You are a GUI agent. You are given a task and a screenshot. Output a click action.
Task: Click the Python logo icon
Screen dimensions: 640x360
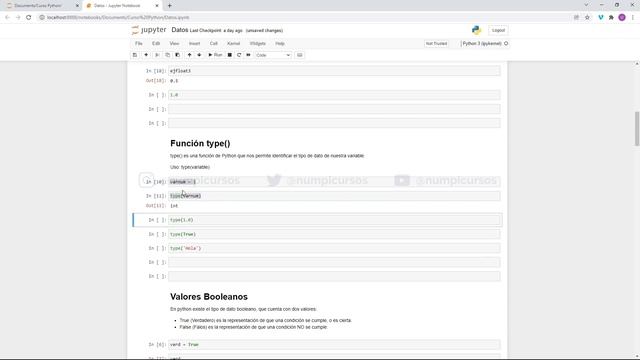pyautogui.click(x=476, y=30)
